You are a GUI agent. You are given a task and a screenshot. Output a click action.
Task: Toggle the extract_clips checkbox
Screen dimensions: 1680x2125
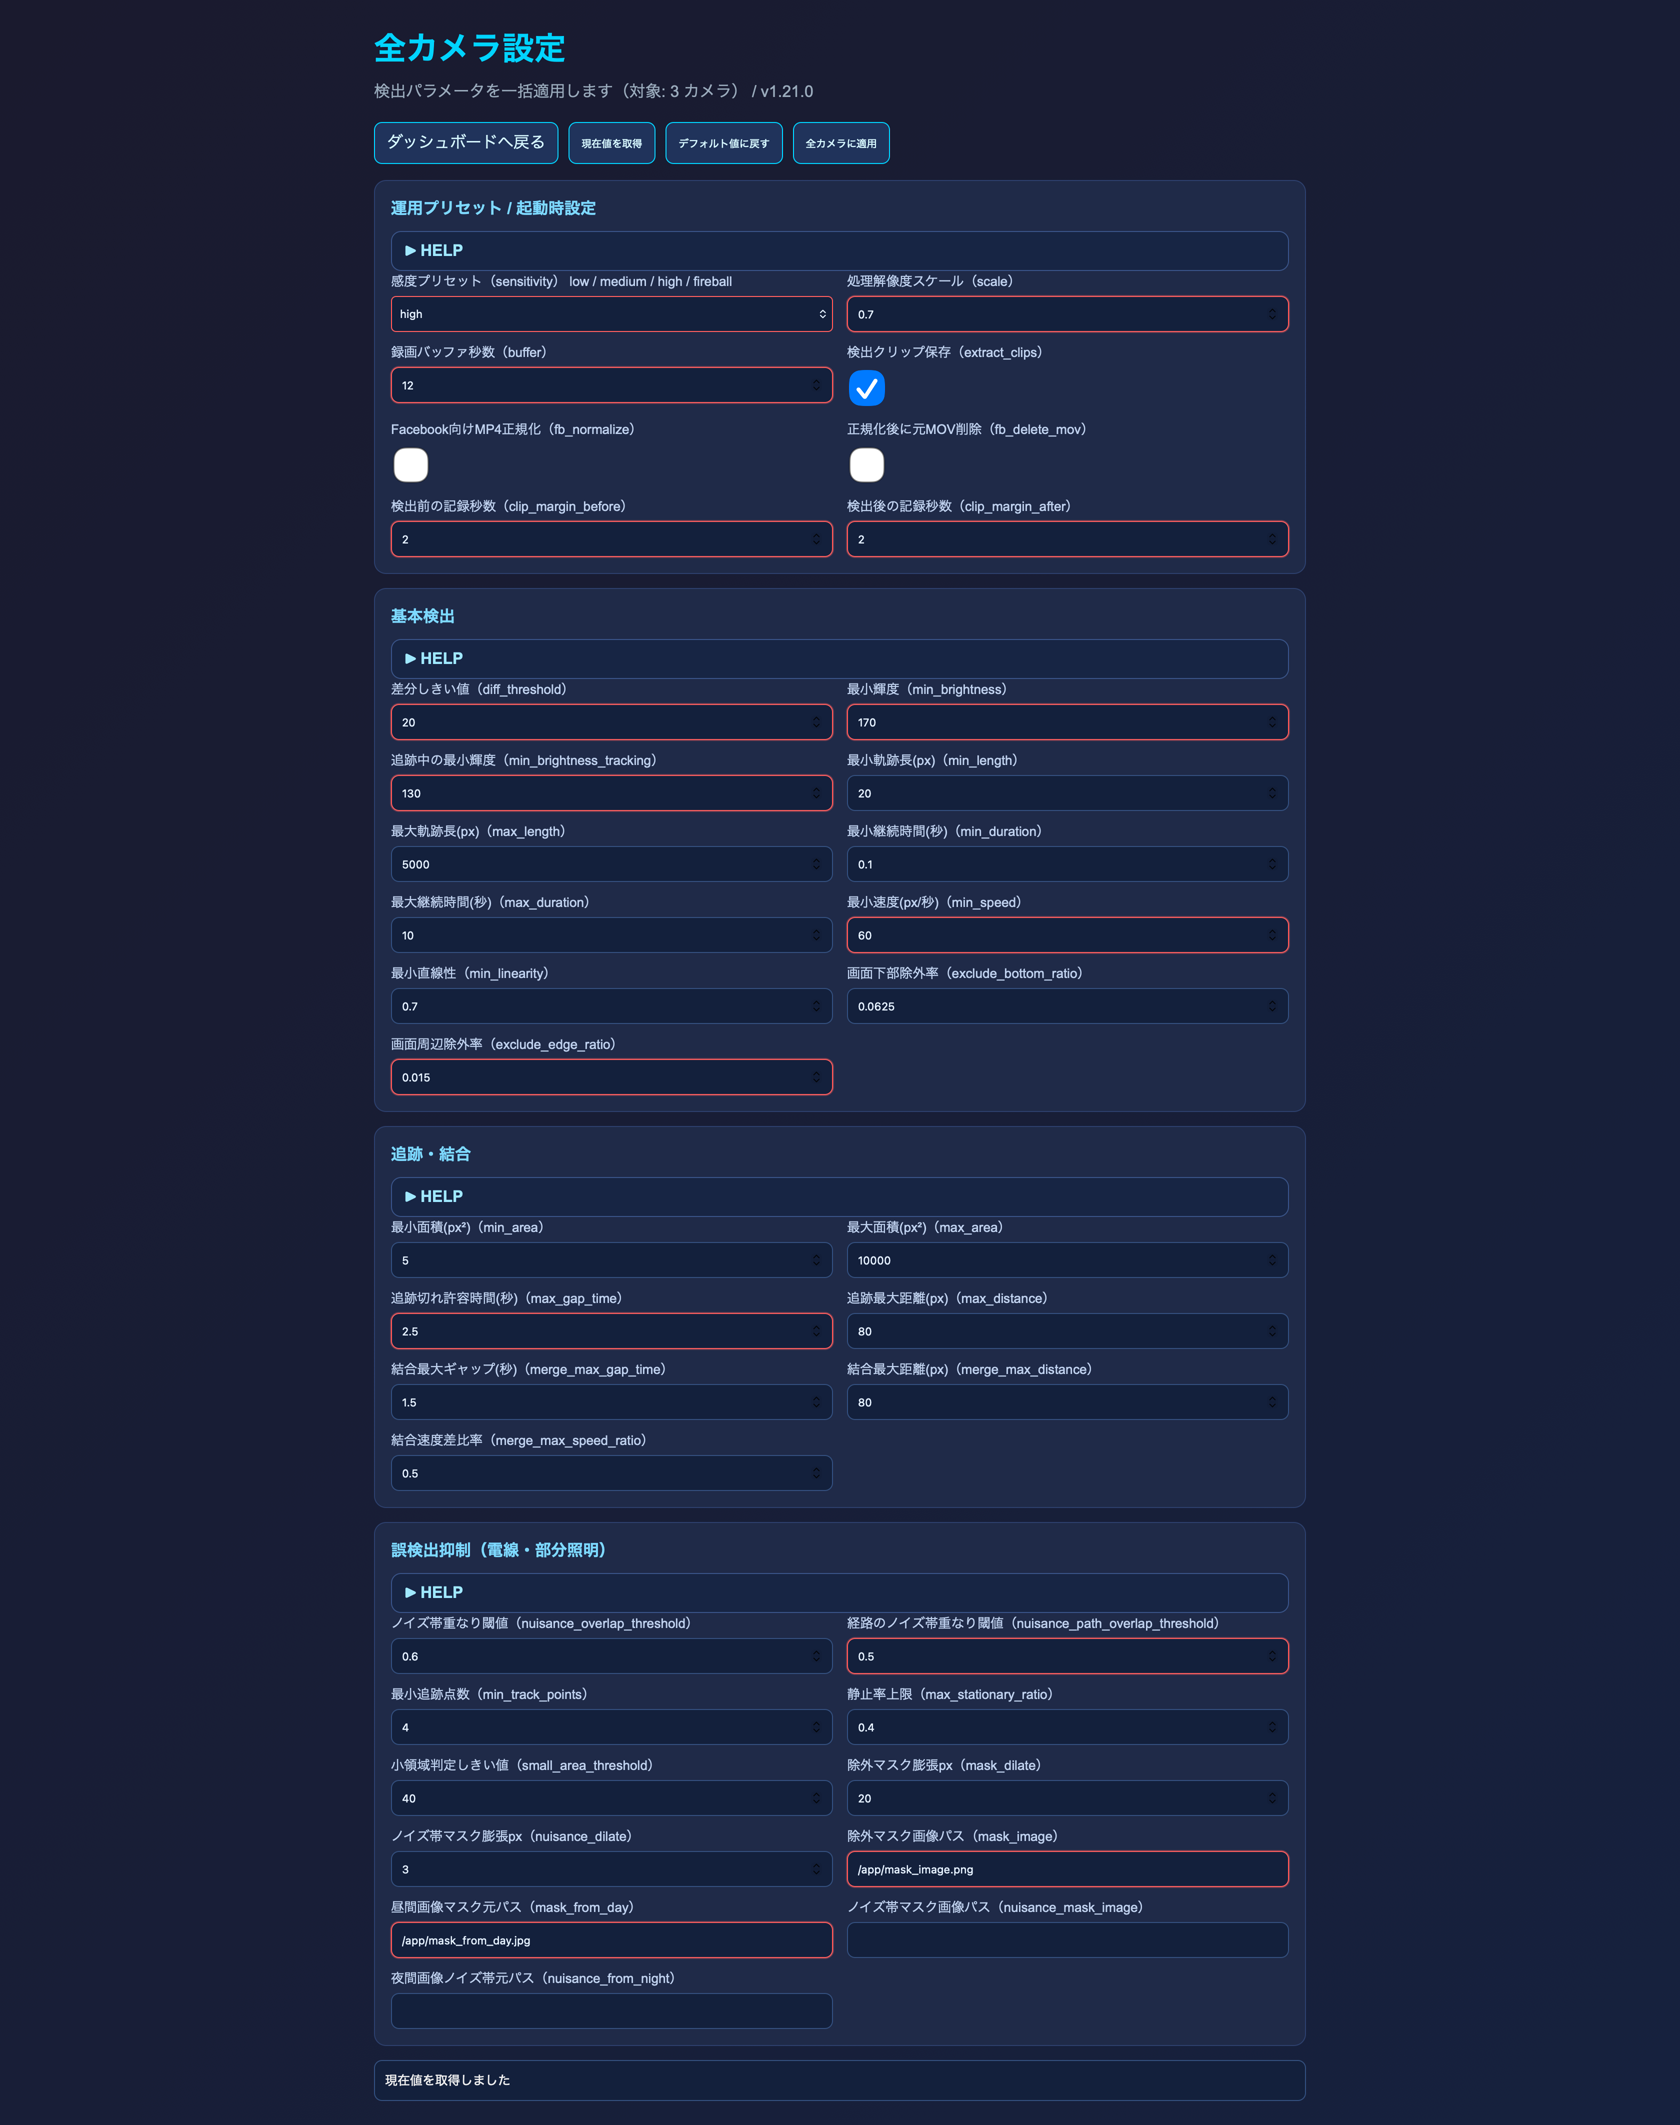[x=866, y=388]
